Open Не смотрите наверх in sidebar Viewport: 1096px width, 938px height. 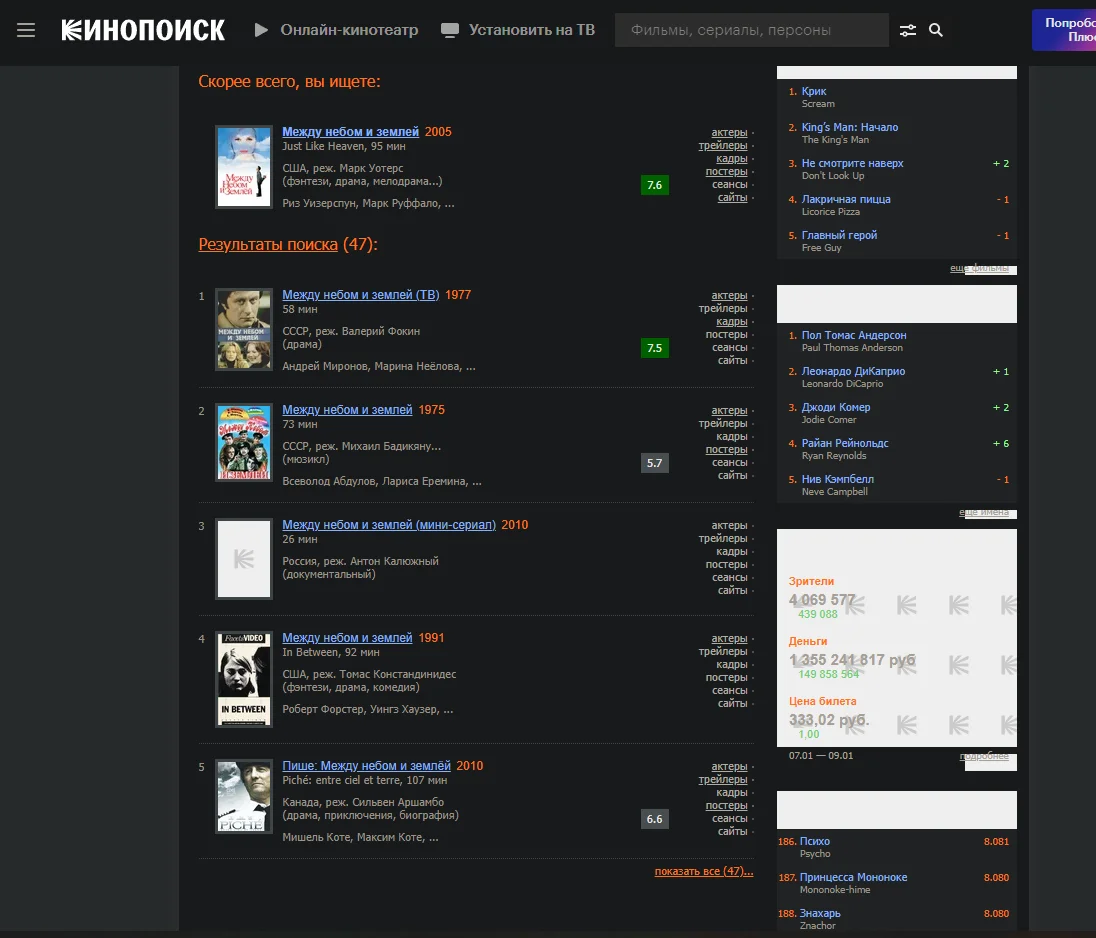click(x=852, y=163)
